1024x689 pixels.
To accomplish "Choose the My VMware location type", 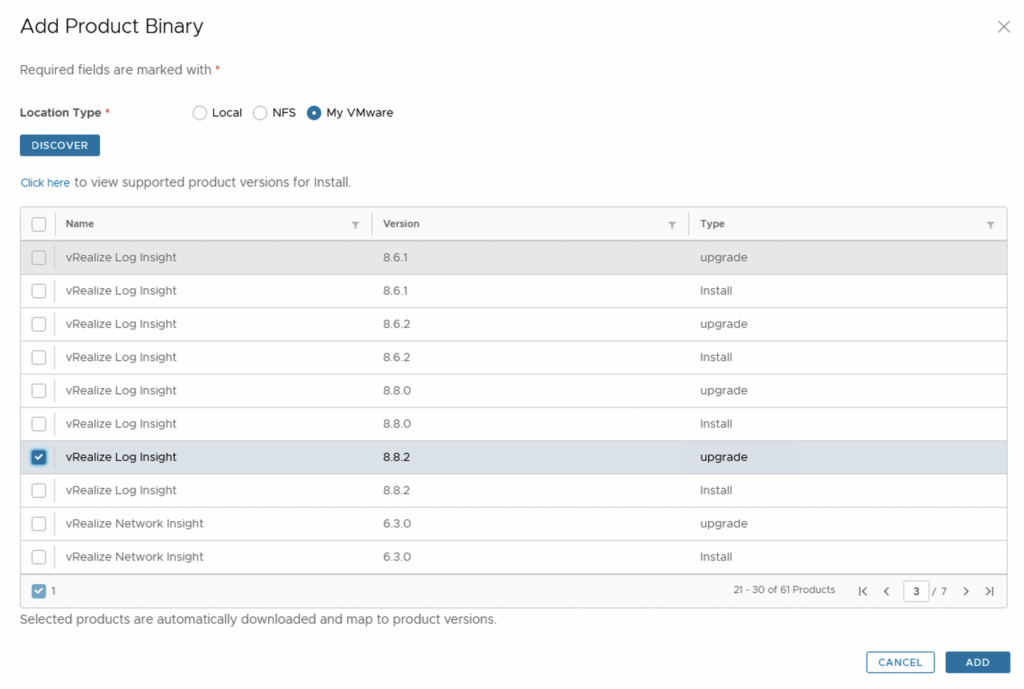I will pyautogui.click(x=314, y=113).
